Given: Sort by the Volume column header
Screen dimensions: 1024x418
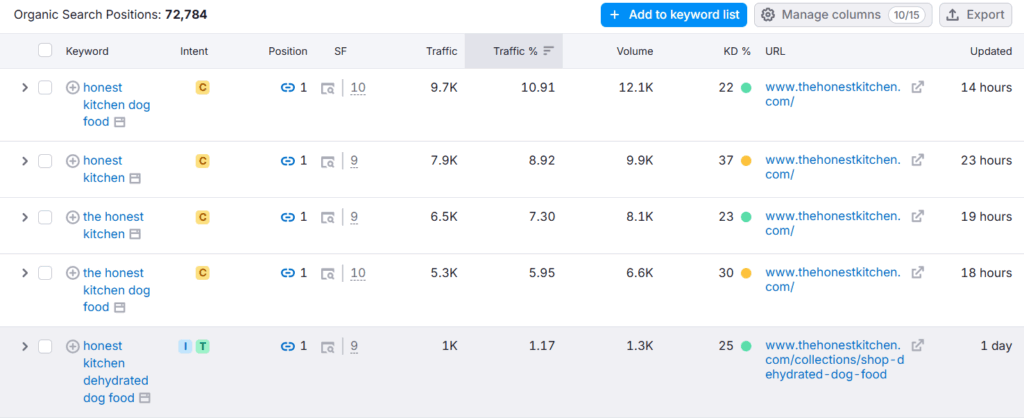Looking at the screenshot, I should [634, 51].
